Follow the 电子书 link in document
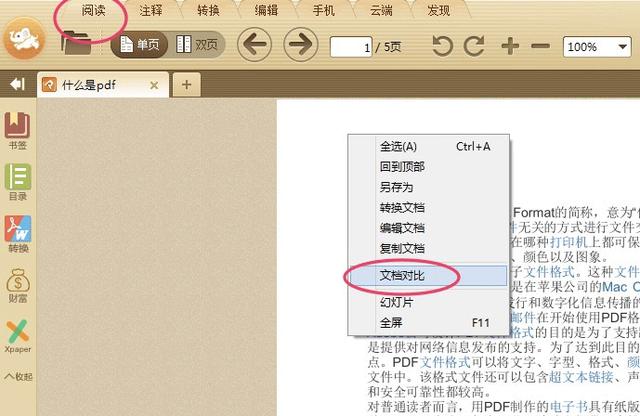The height and width of the screenshot is (416, 640). pos(569,407)
